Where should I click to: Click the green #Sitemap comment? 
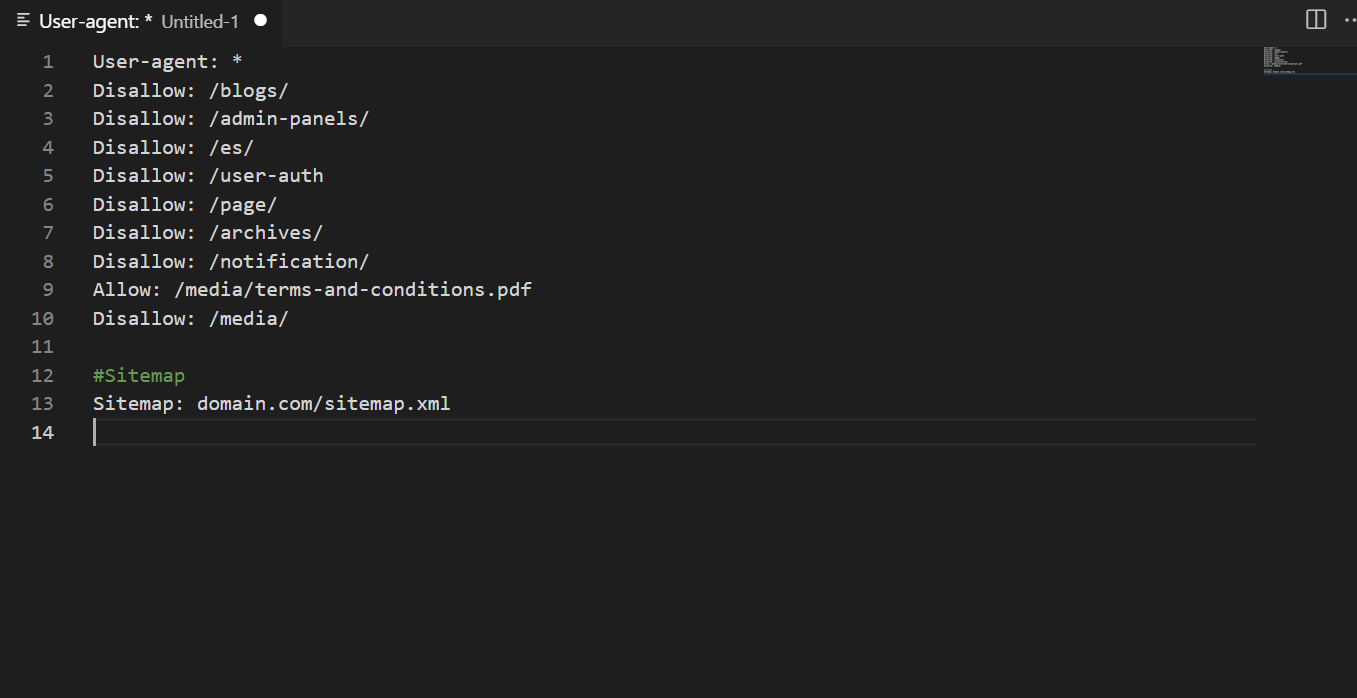point(139,376)
